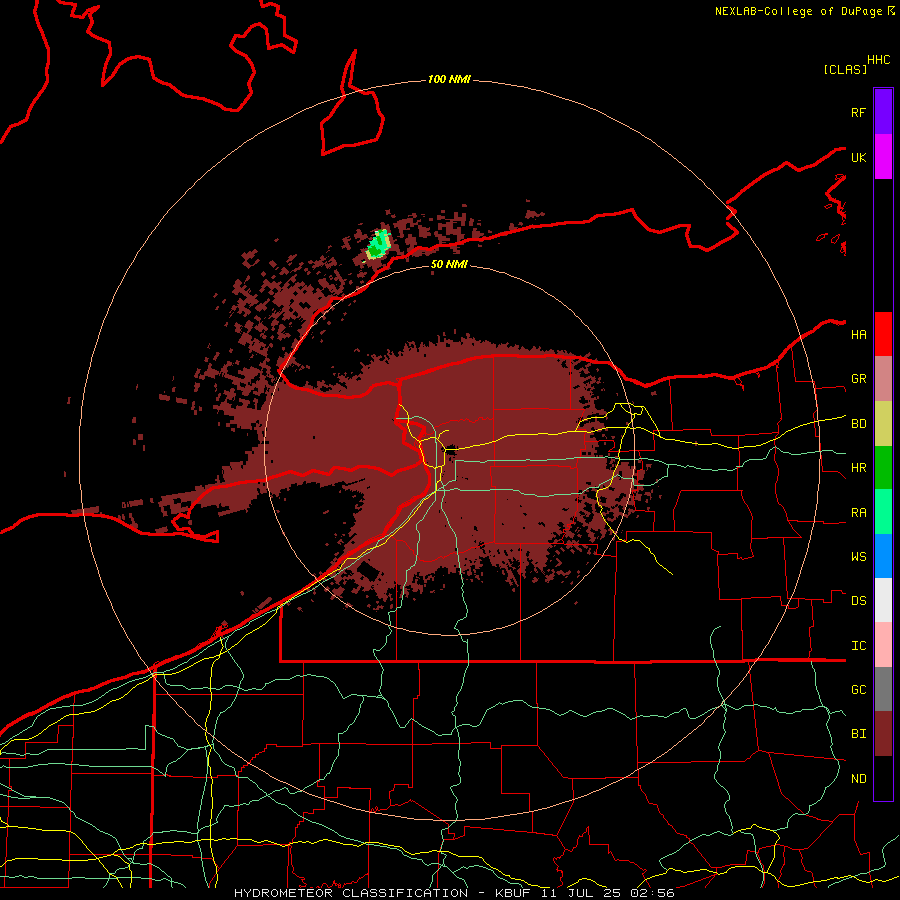Select the WS blue legend block
The image size is (900, 900).
[883, 556]
